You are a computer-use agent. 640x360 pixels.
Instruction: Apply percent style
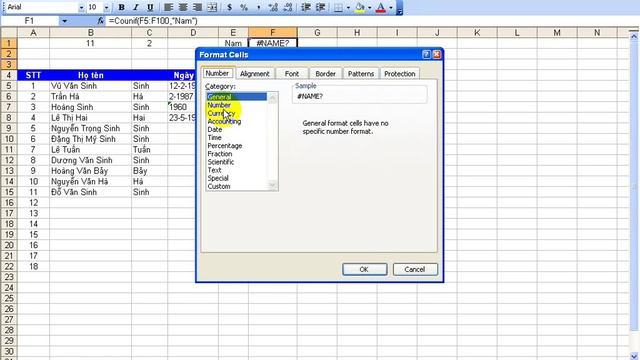point(244,7)
